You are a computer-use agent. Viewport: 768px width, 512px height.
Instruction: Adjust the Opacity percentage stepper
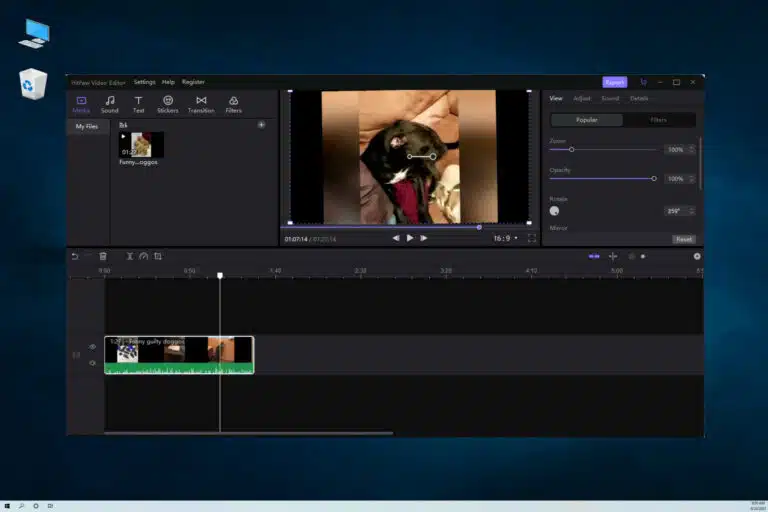(x=692, y=179)
